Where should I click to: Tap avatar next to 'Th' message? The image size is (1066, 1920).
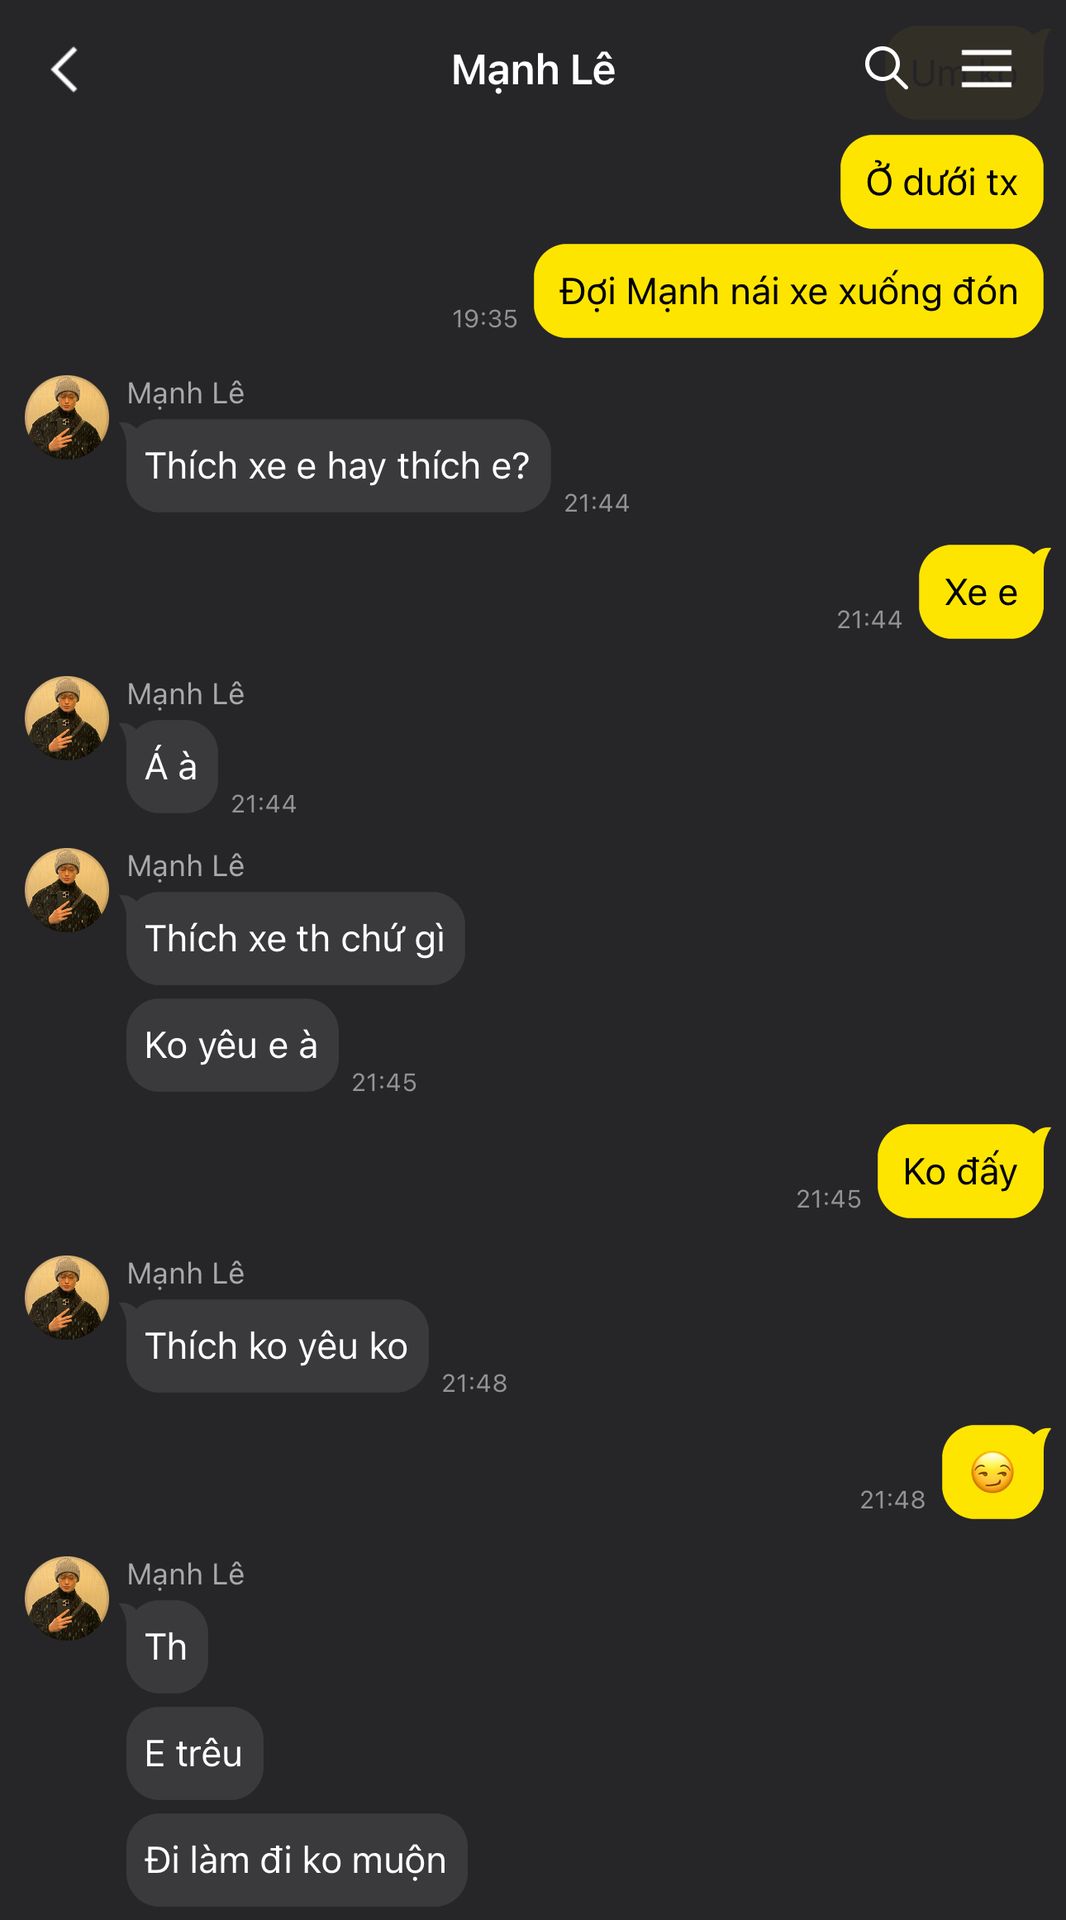point(67,1598)
